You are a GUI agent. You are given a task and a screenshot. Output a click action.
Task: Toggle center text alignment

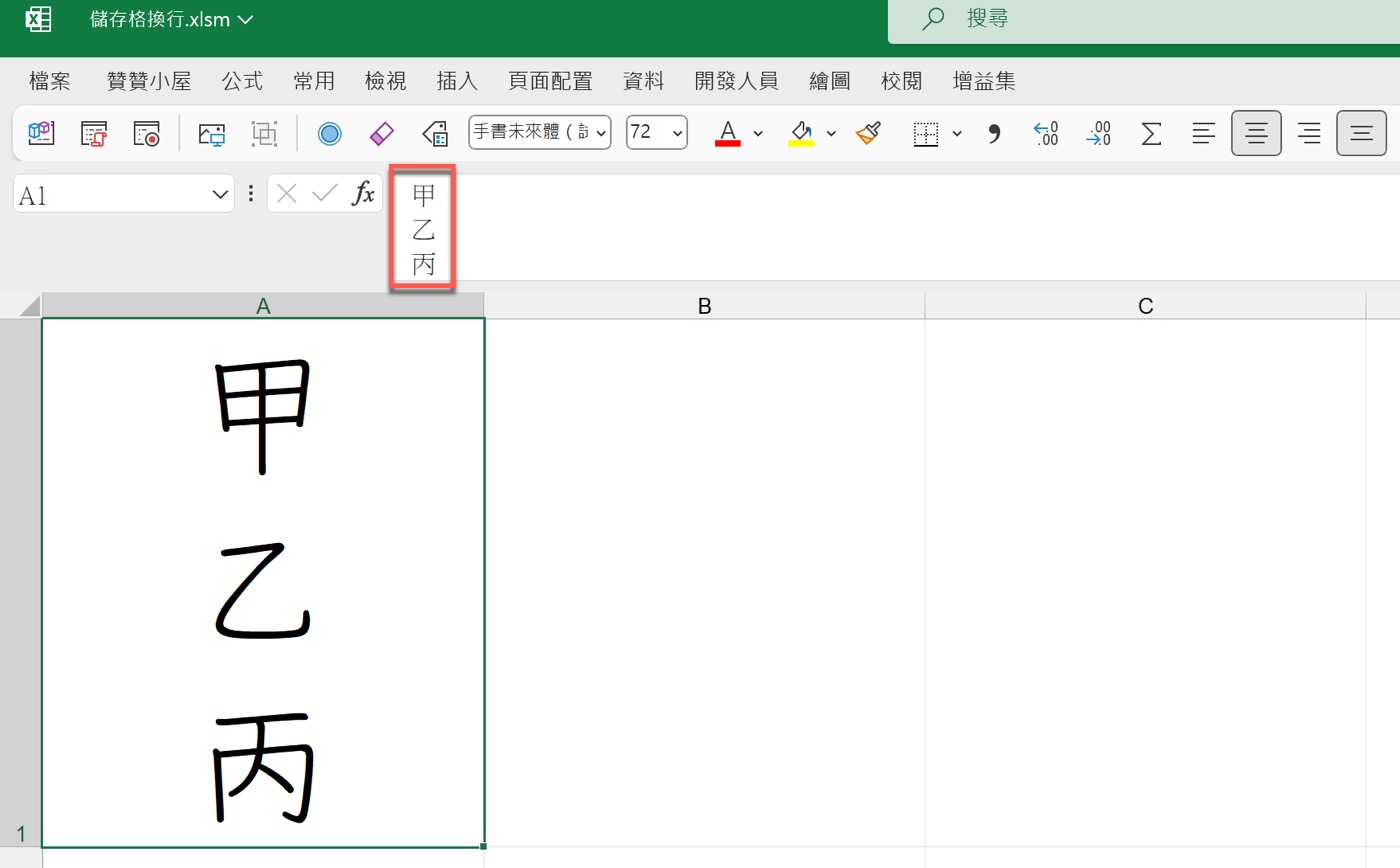(1256, 132)
